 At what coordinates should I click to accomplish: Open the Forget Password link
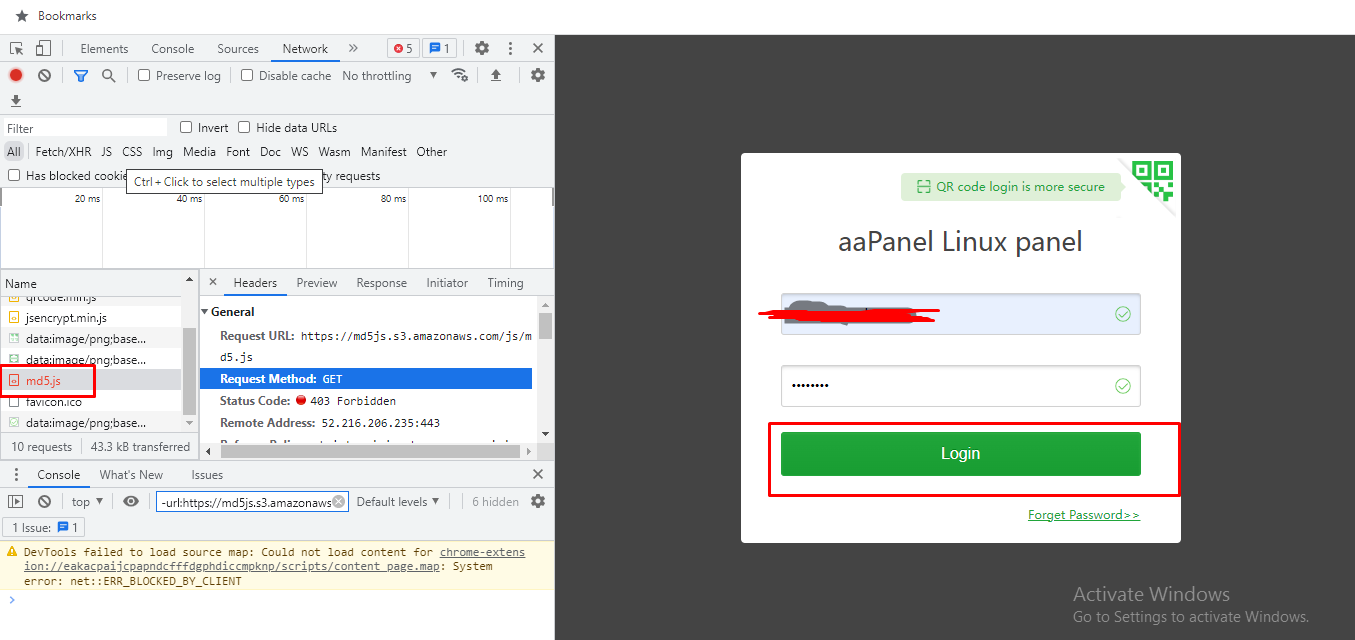point(1083,515)
